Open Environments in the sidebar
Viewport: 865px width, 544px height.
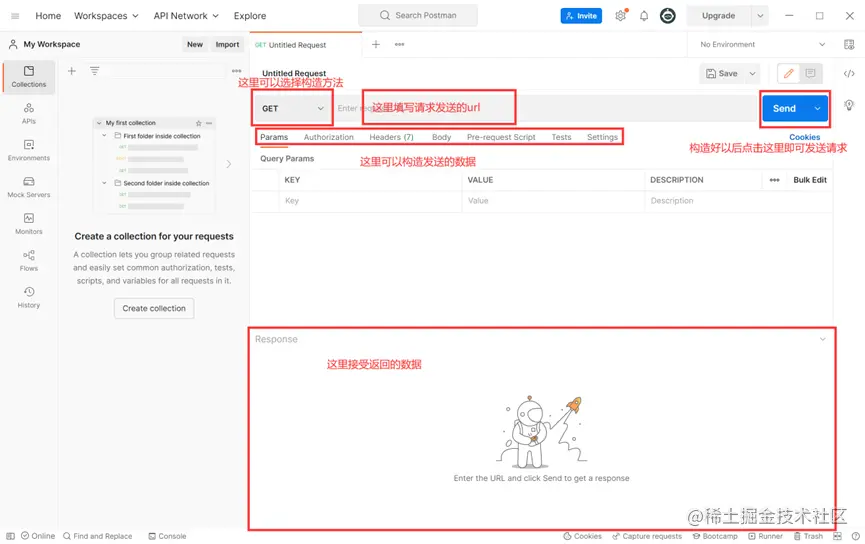pos(29,150)
